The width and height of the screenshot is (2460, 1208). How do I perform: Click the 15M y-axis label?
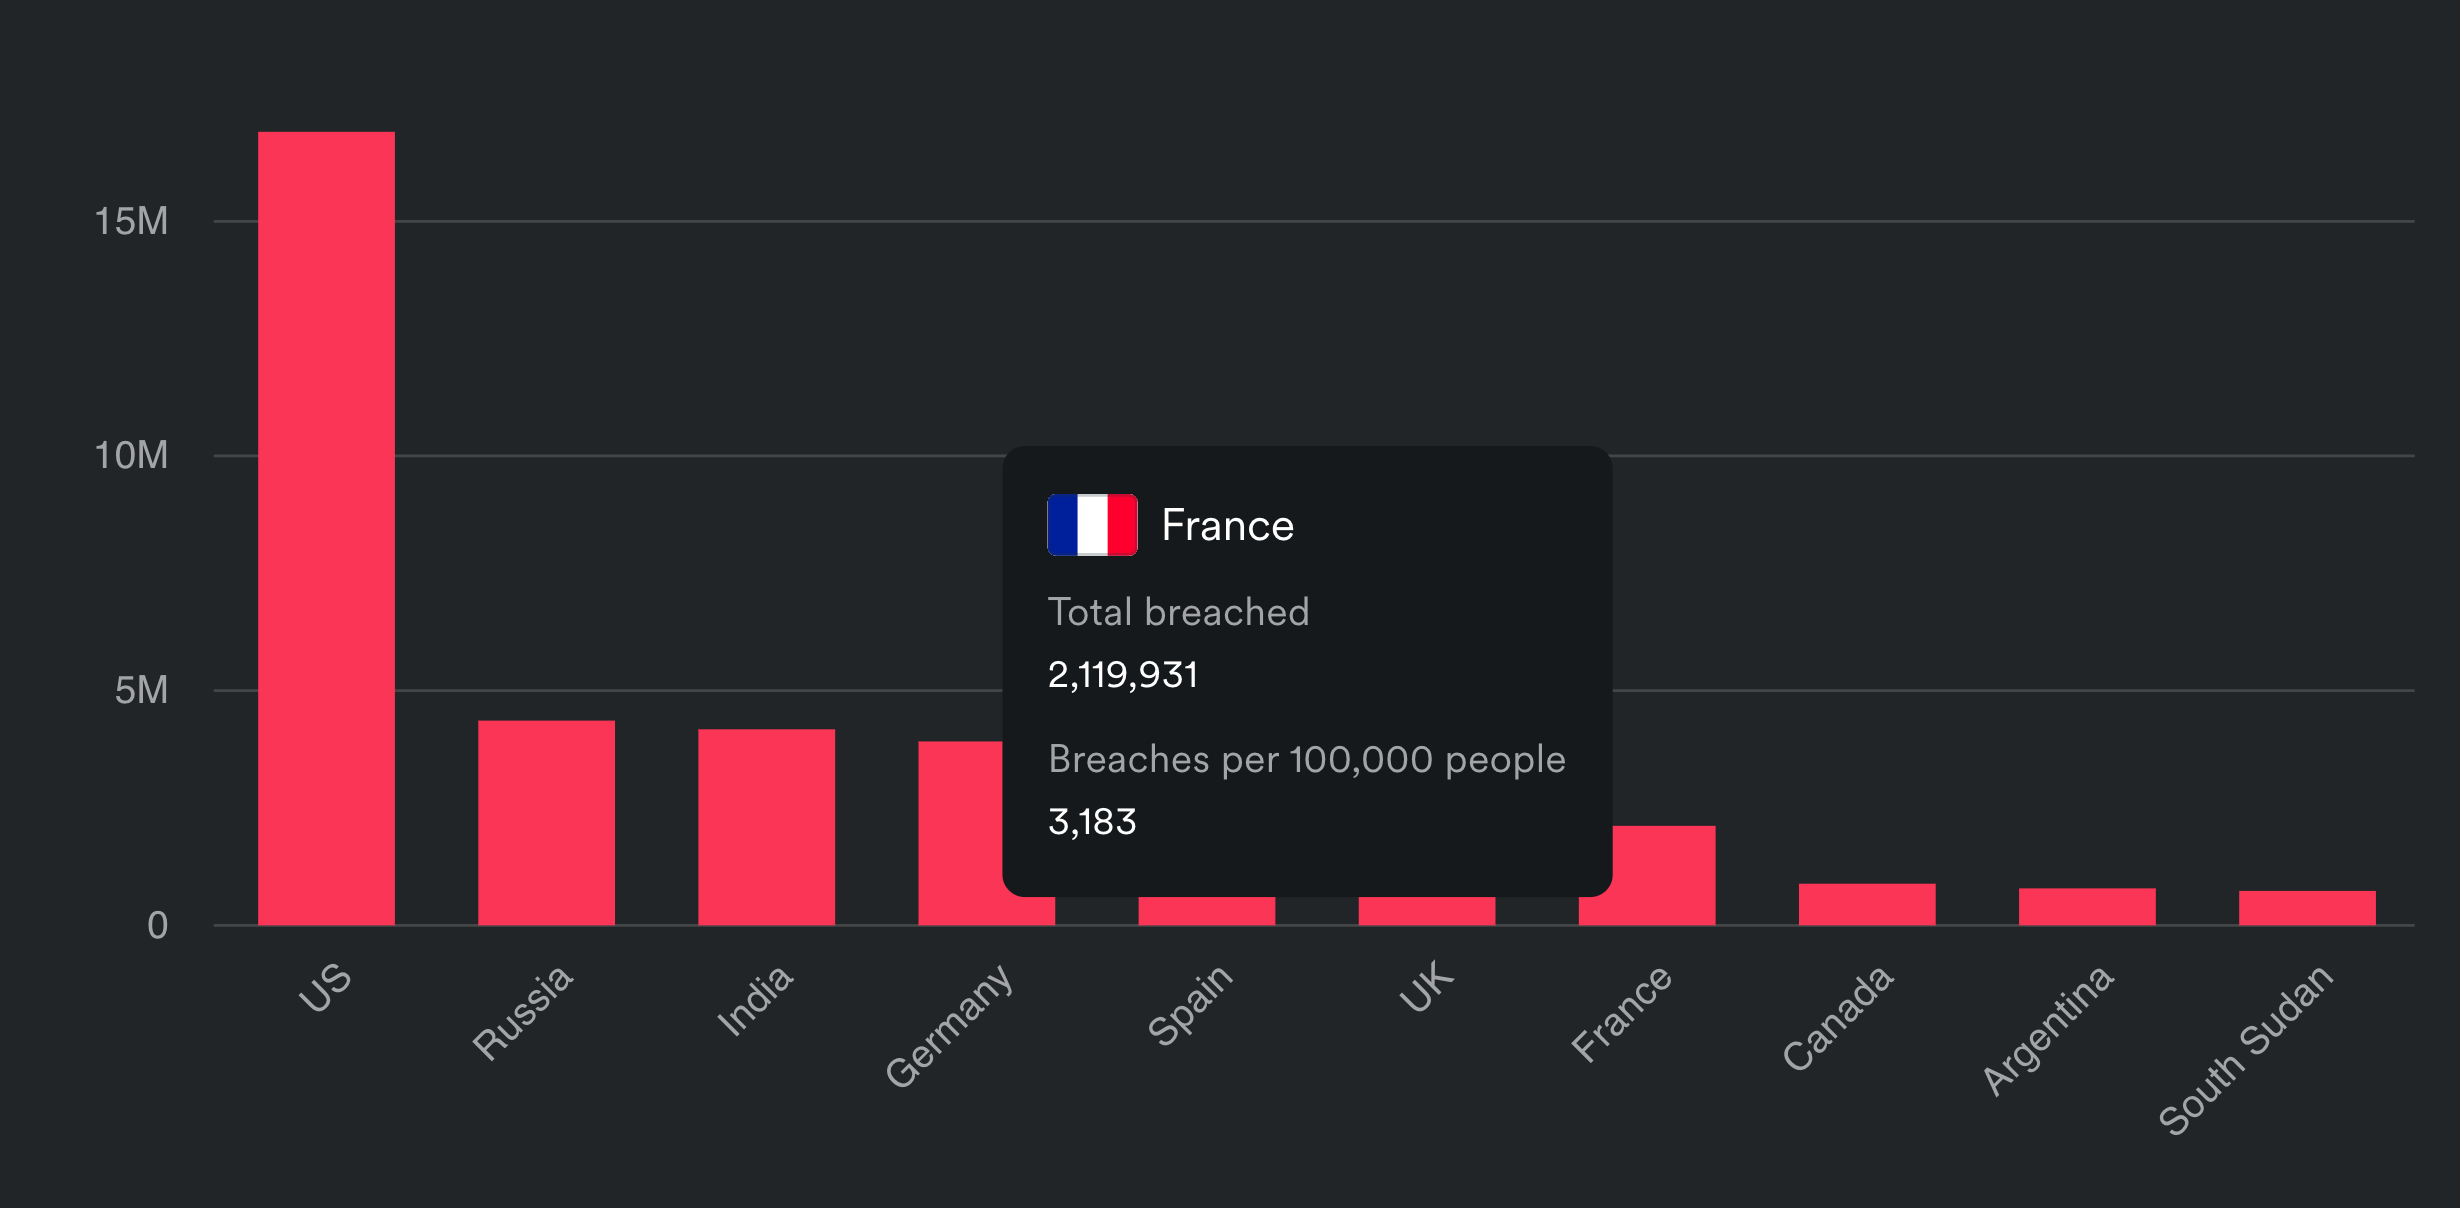click(x=131, y=221)
